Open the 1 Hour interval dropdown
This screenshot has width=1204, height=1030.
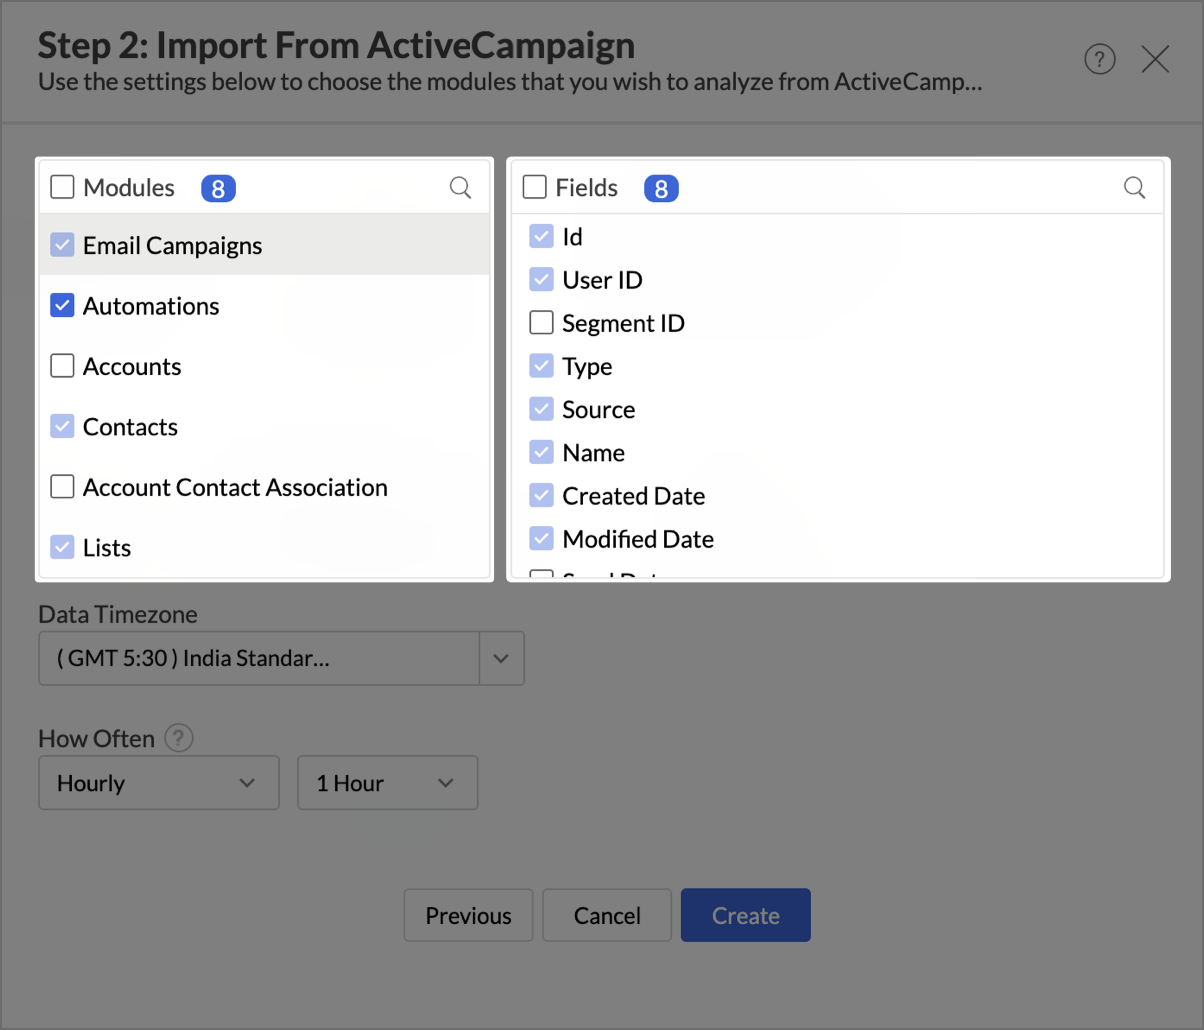[387, 783]
